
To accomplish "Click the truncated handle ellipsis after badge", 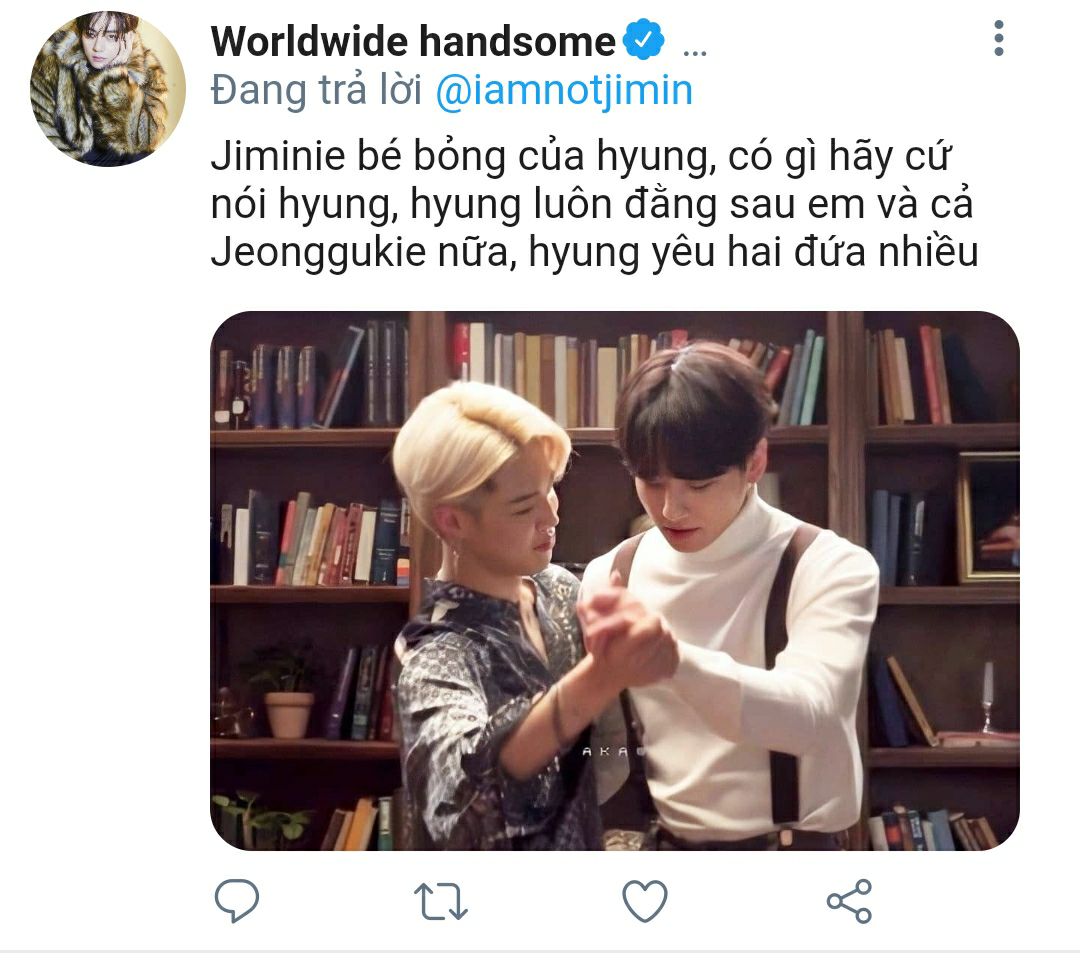I will click(694, 52).
